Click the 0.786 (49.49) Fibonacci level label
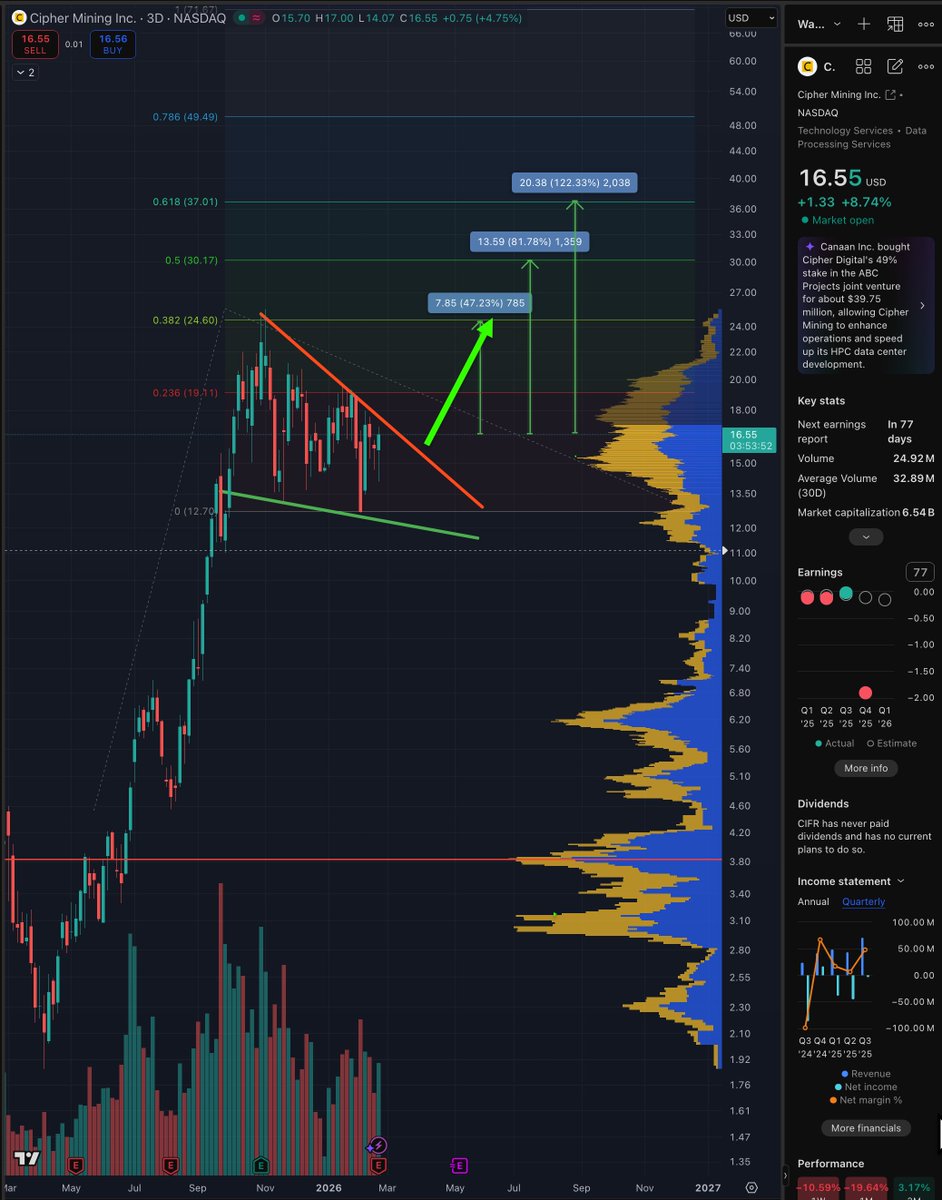 pyautogui.click(x=185, y=116)
